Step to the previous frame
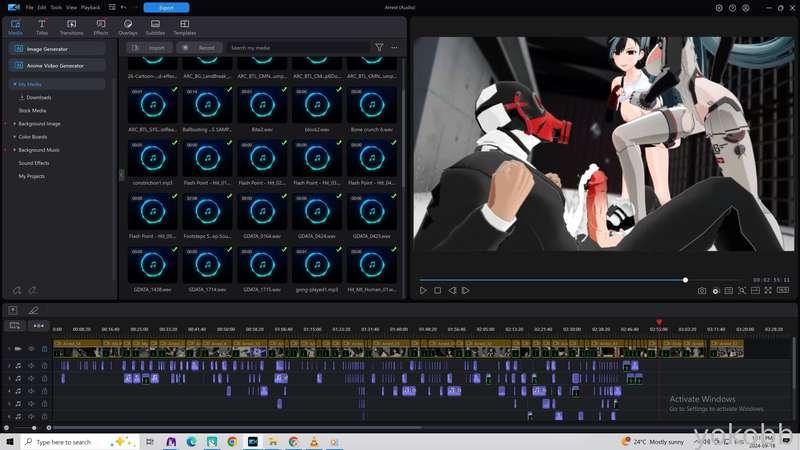The height and width of the screenshot is (450, 800). 452,290
